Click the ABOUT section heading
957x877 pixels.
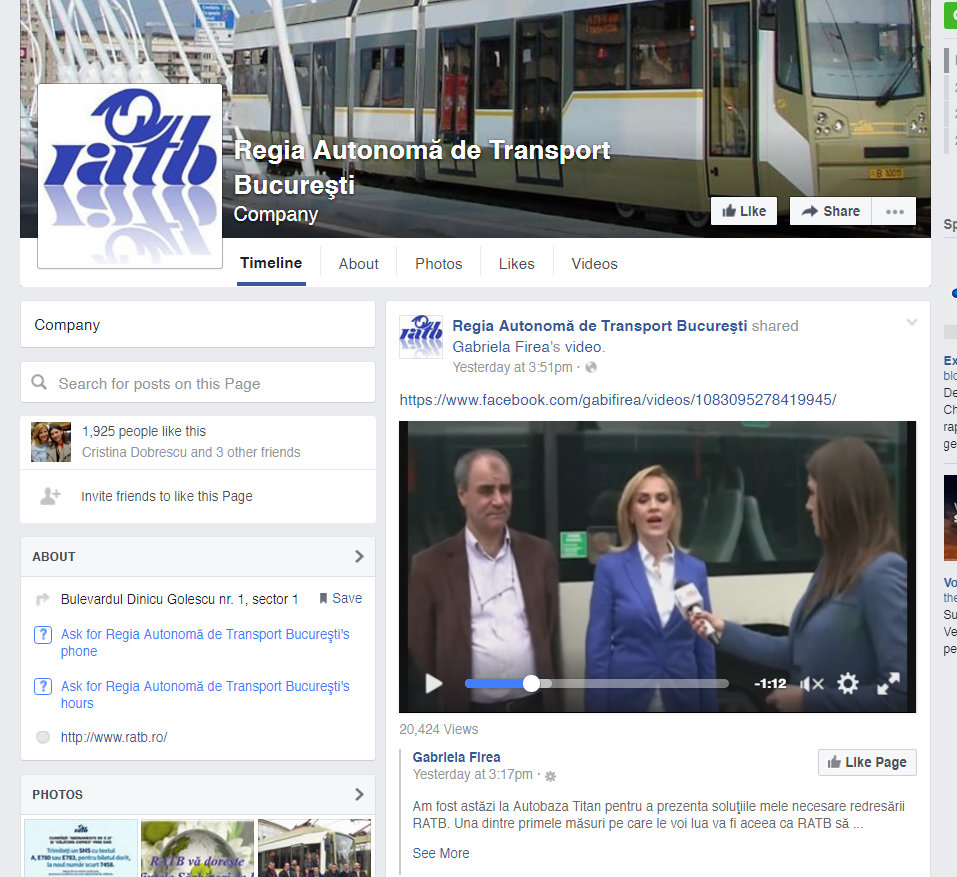54,557
